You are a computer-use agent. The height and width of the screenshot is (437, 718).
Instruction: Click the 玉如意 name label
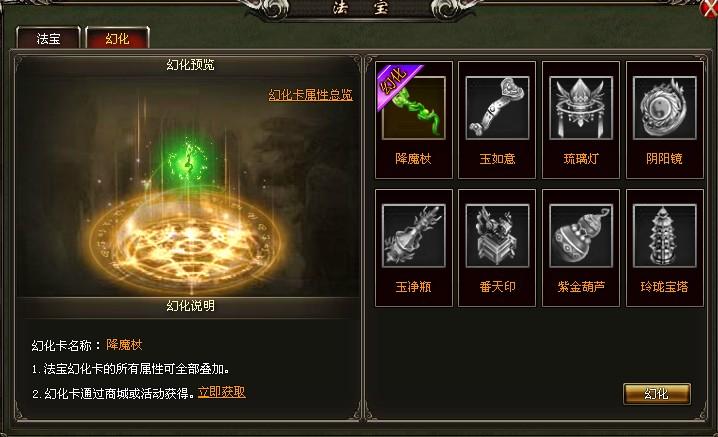coord(497,158)
